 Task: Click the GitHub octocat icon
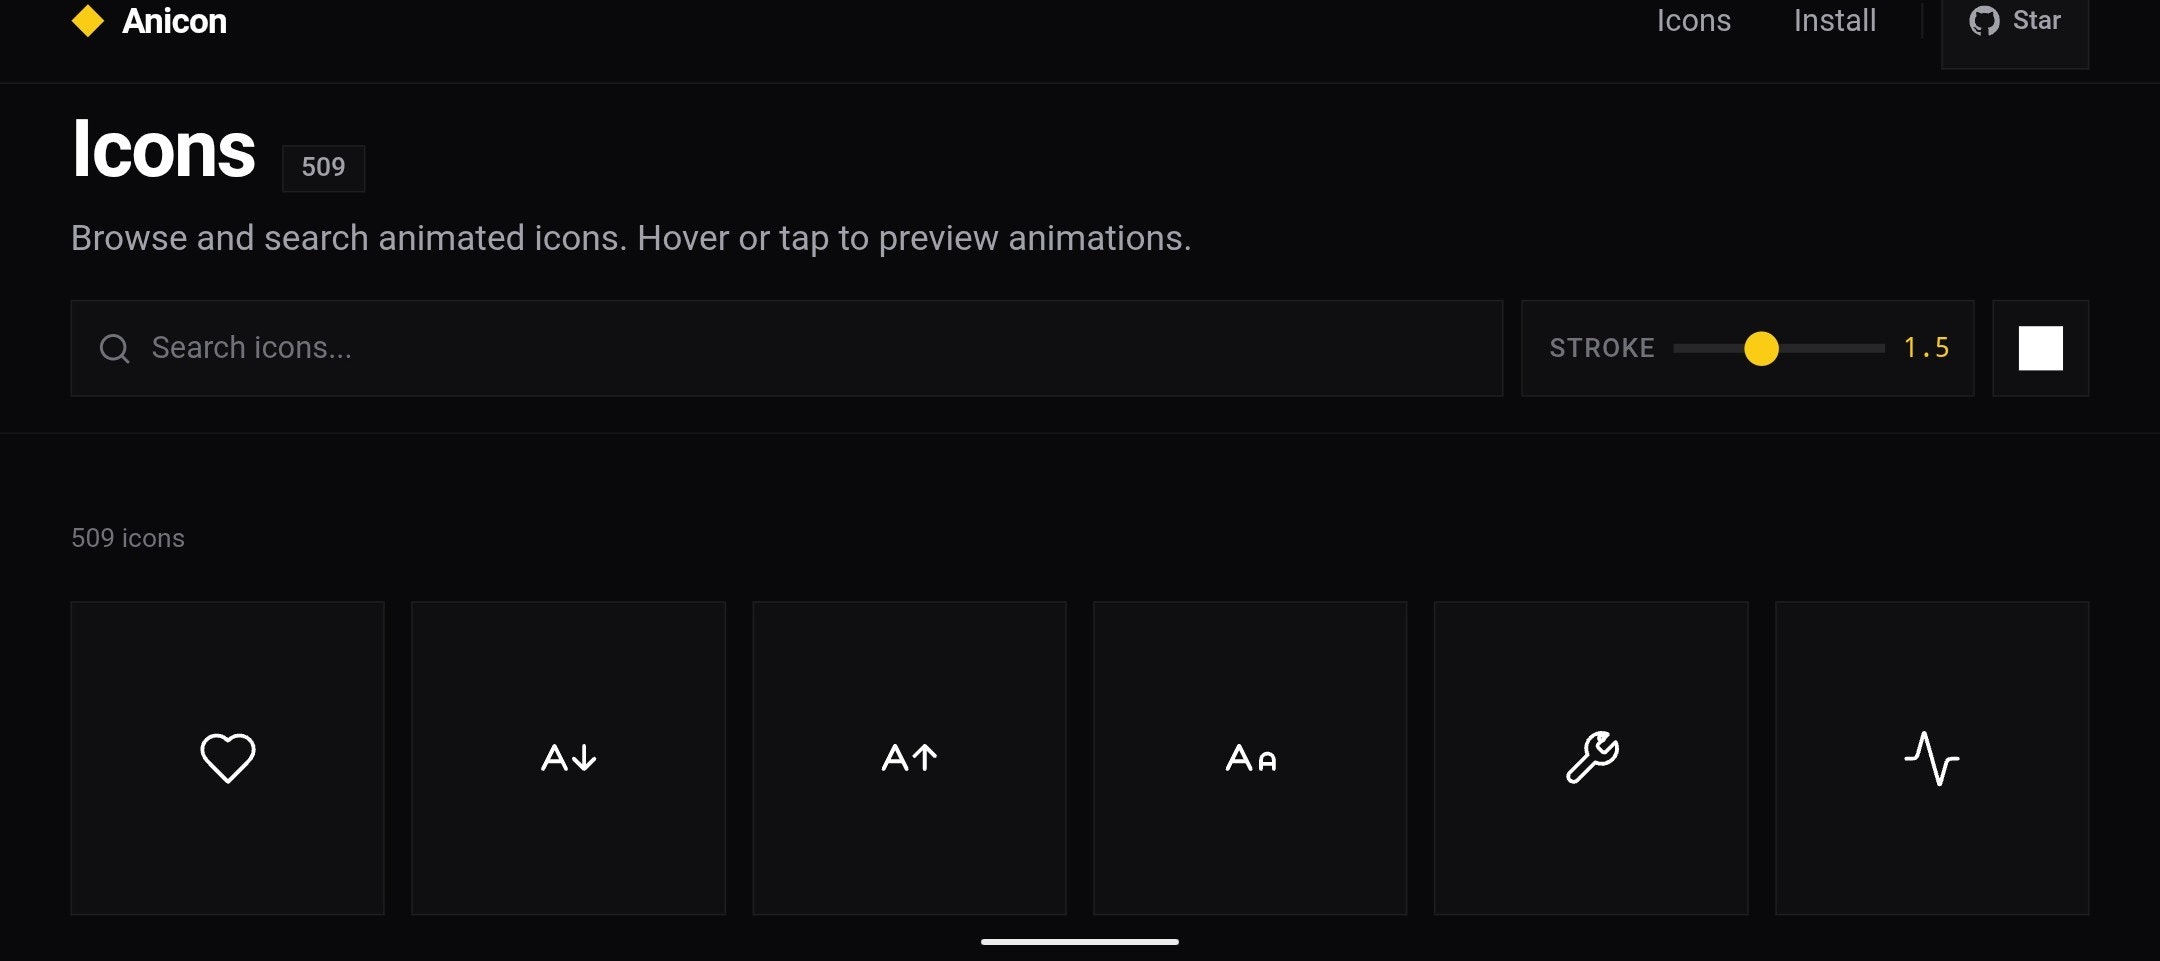pos(1984,21)
